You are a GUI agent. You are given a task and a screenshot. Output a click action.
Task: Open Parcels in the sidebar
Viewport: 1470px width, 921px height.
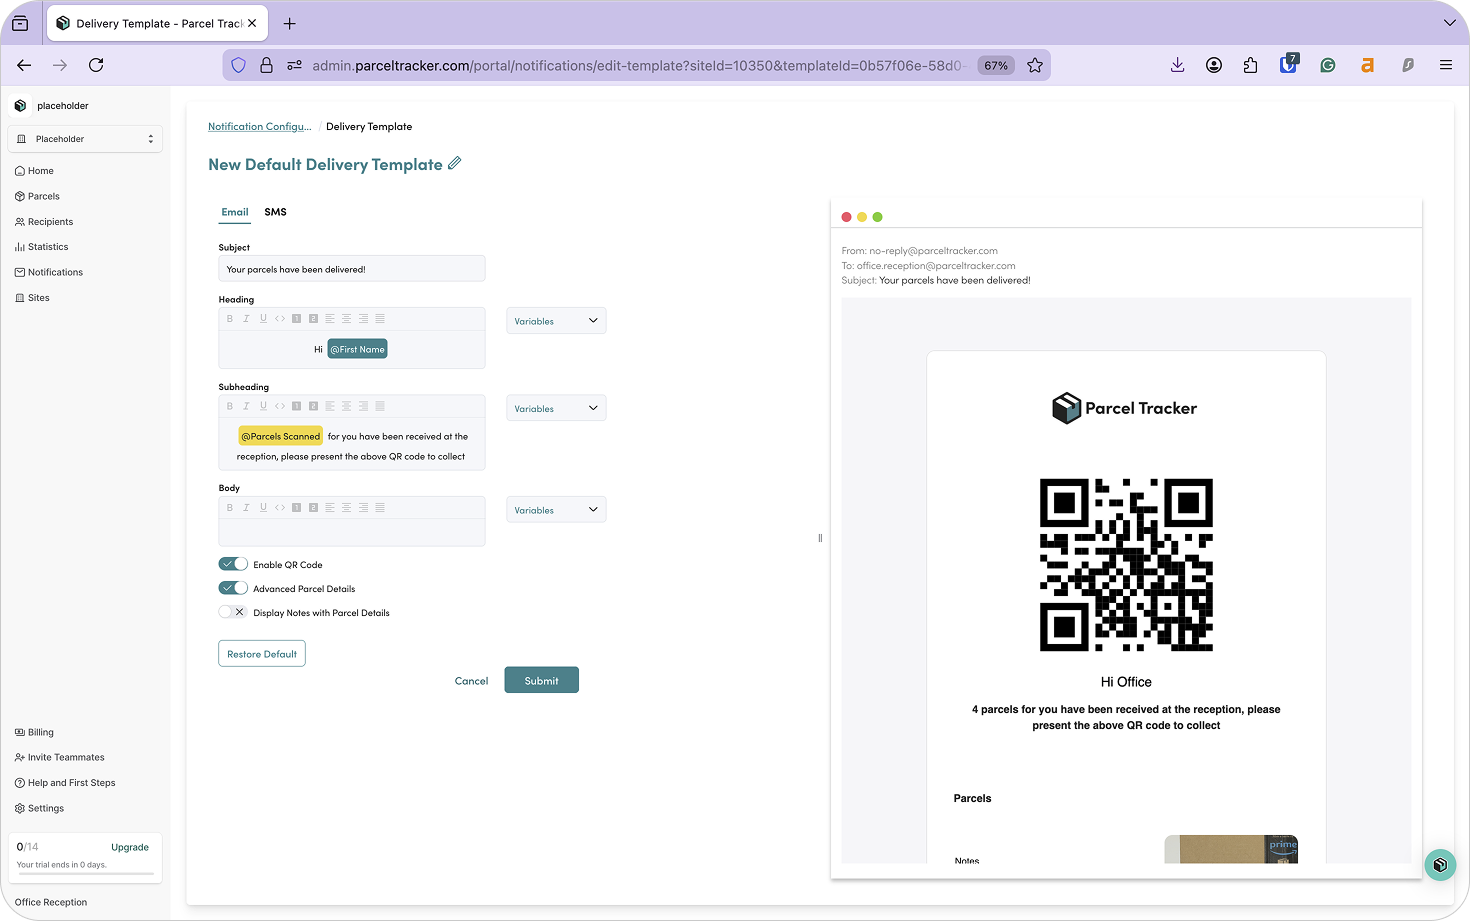tap(37, 196)
